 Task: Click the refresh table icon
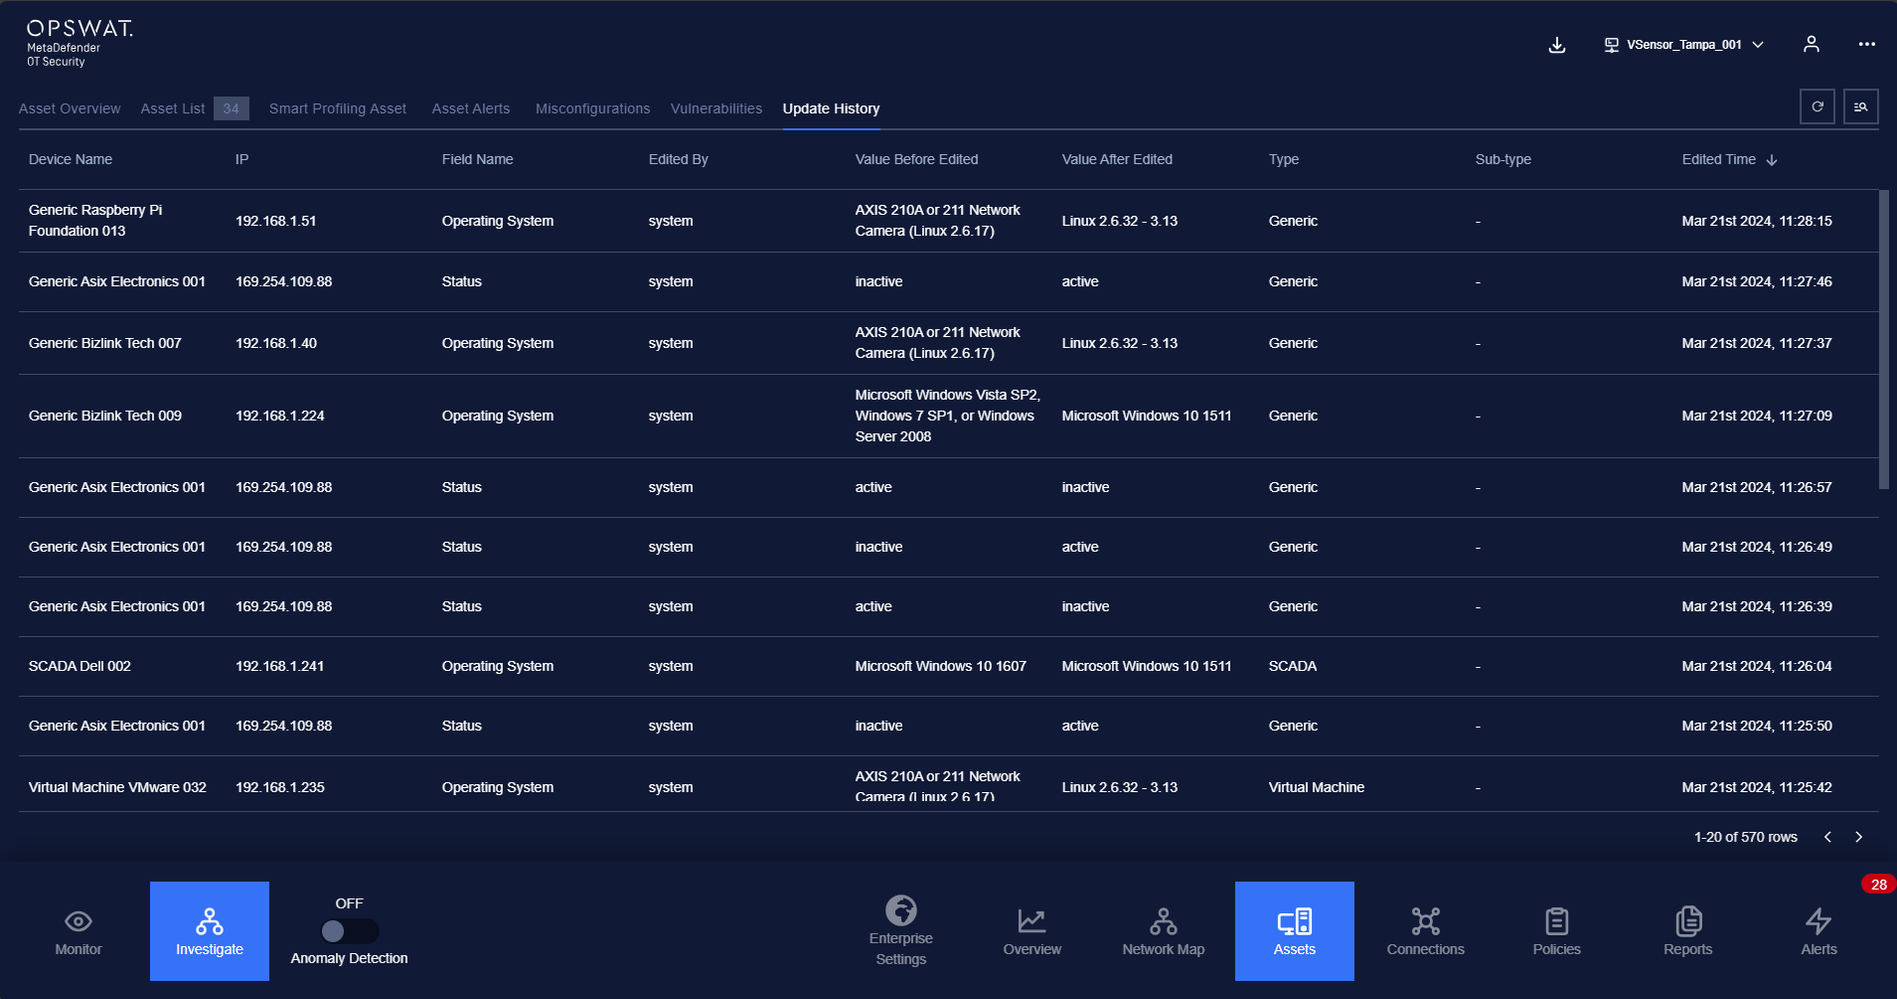tap(1817, 107)
